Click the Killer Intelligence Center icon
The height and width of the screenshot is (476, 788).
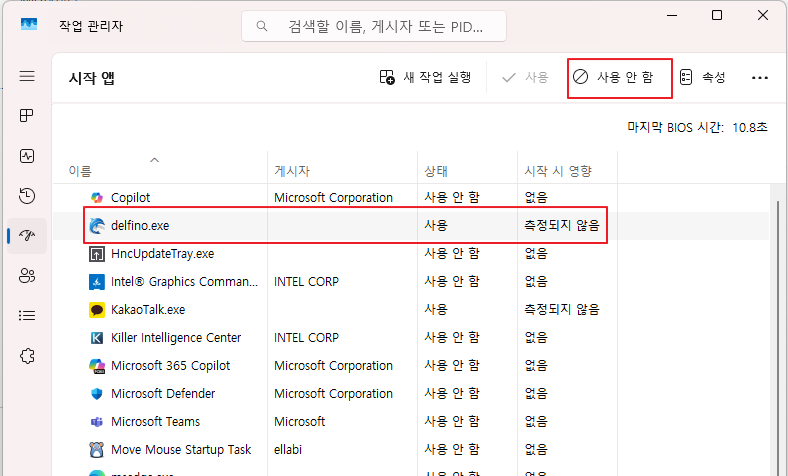click(x=96, y=338)
